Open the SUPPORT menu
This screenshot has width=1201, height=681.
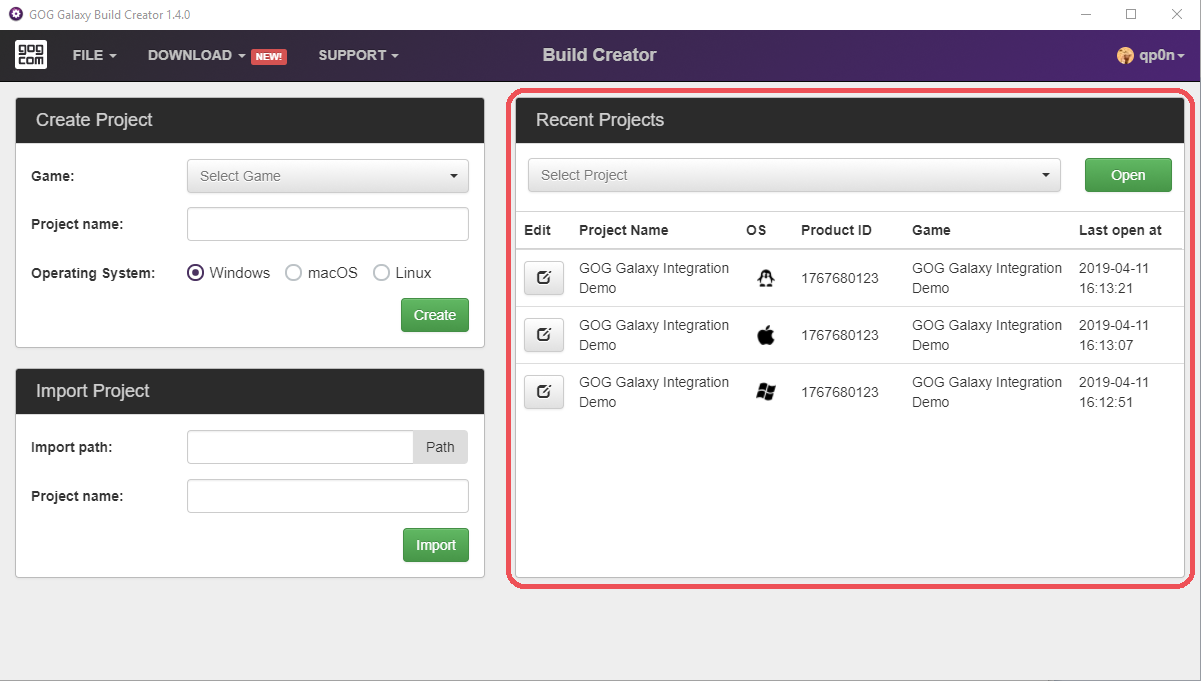(x=359, y=56)
